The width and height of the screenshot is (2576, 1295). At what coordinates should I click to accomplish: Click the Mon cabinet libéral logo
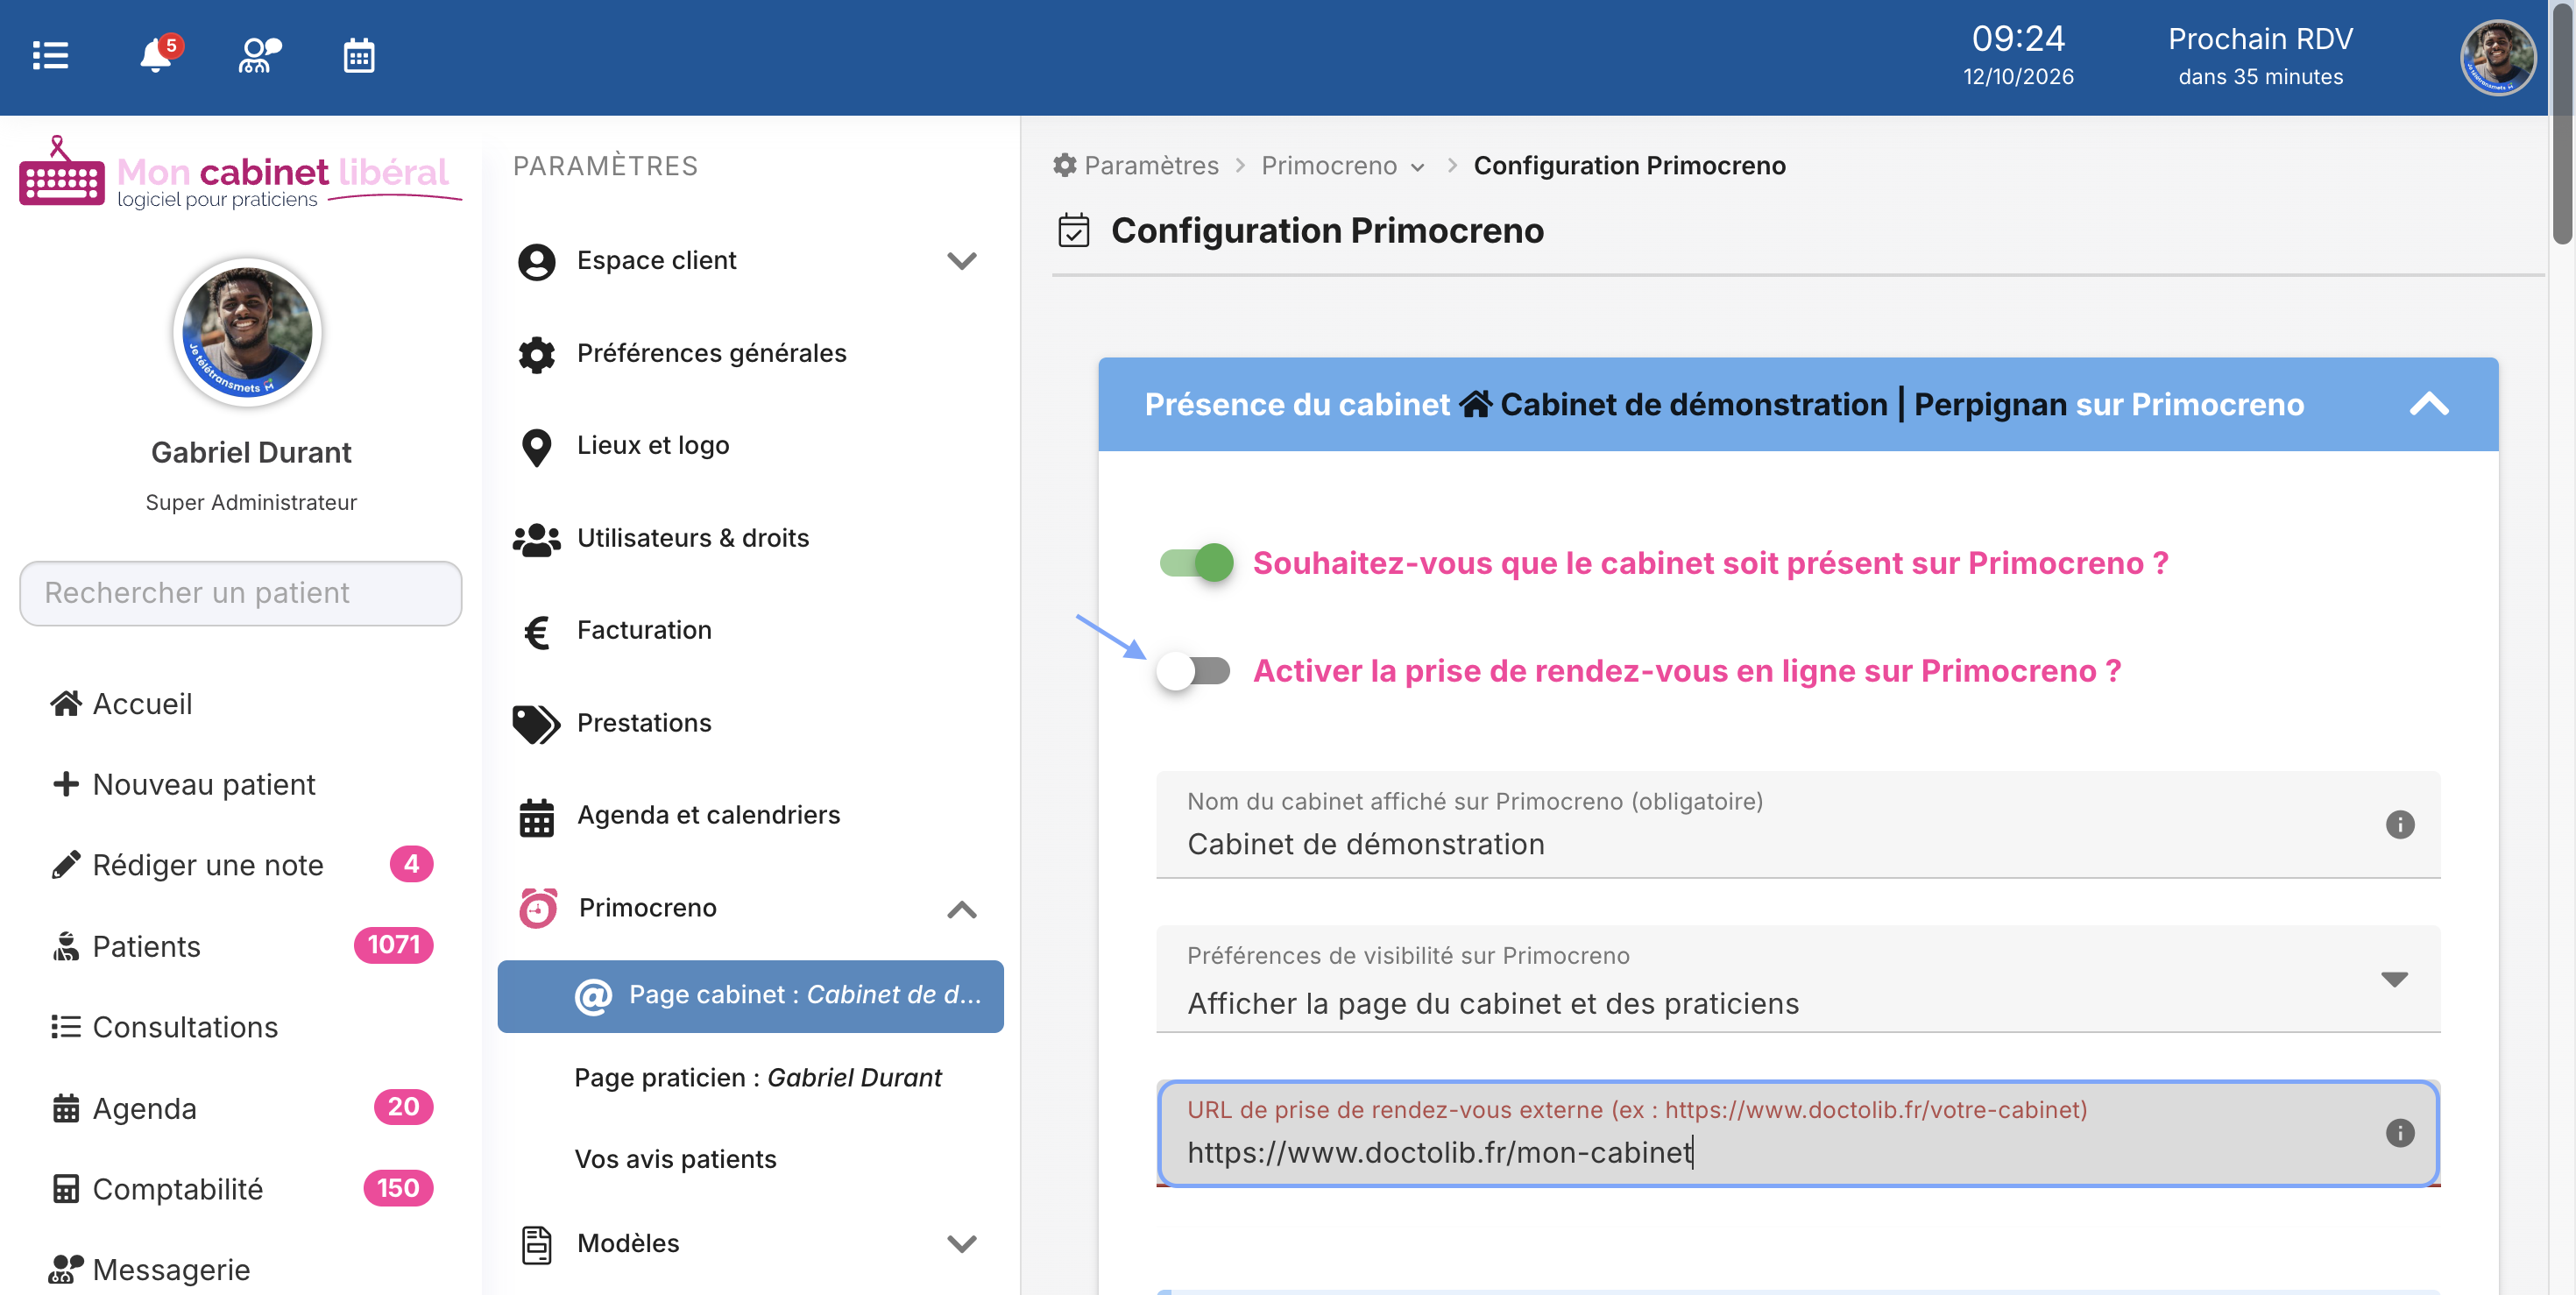pyautogui.click(x=240, y=174)
